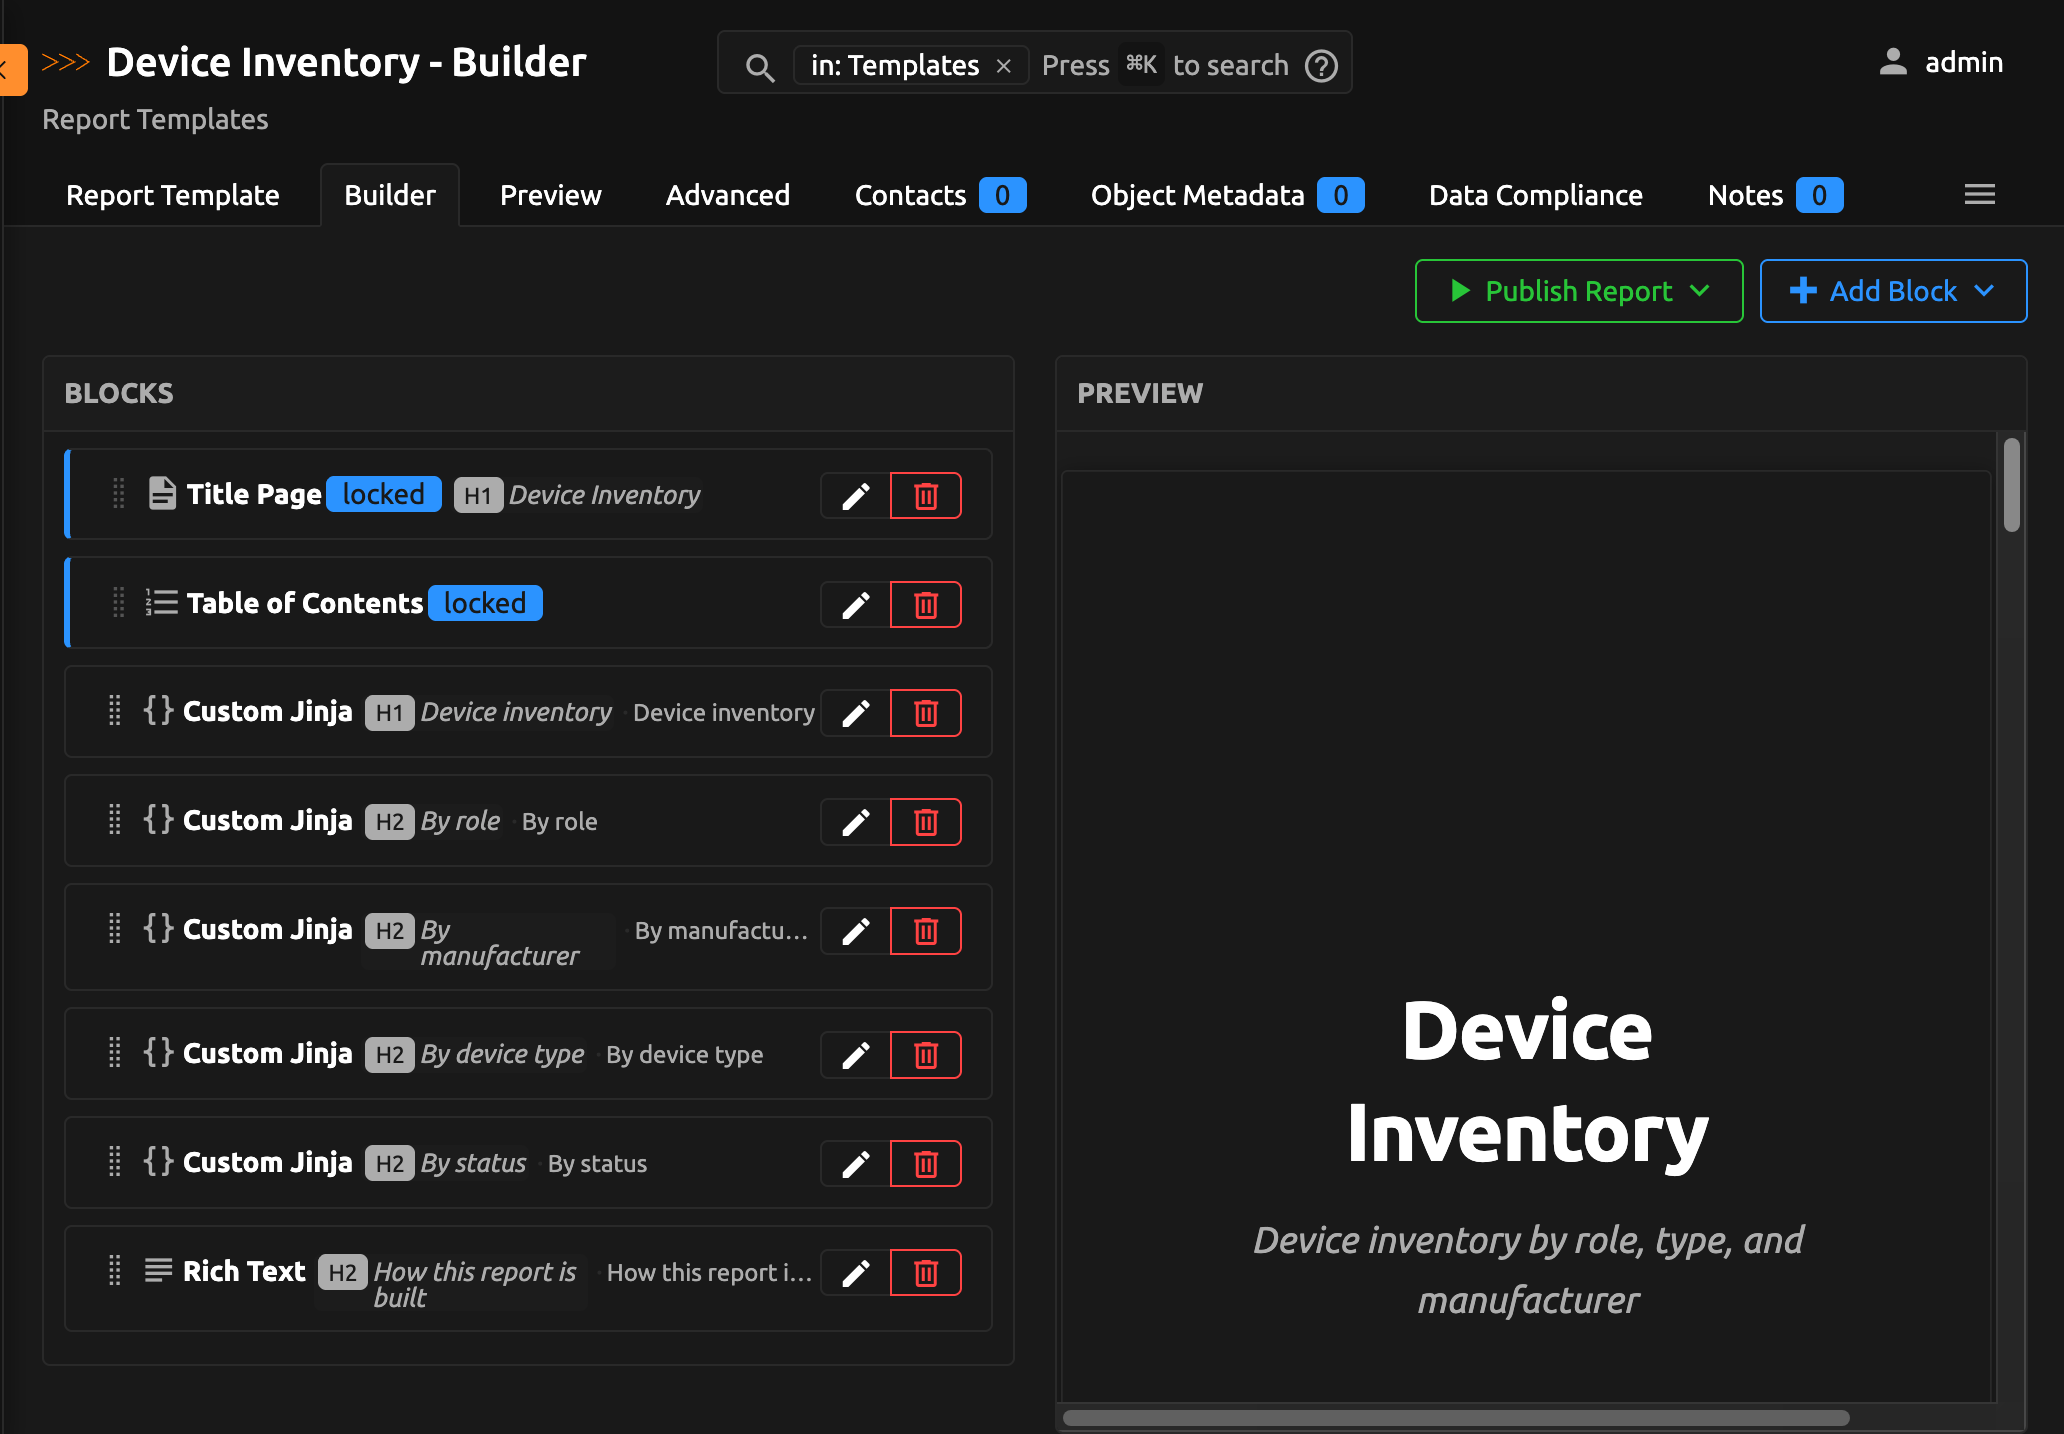Click the search magnifier icon
2064x1434 pixels.
tap(760, 67)
